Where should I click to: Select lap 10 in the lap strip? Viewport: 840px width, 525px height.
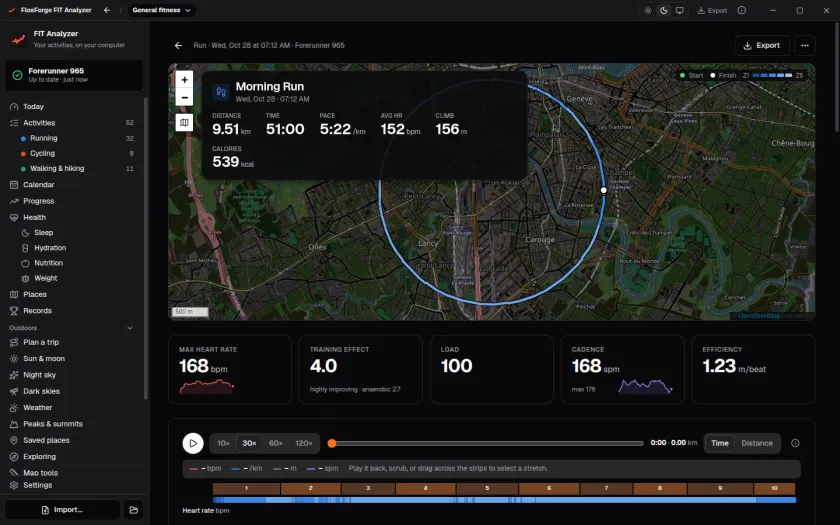[x=774, y=489]
